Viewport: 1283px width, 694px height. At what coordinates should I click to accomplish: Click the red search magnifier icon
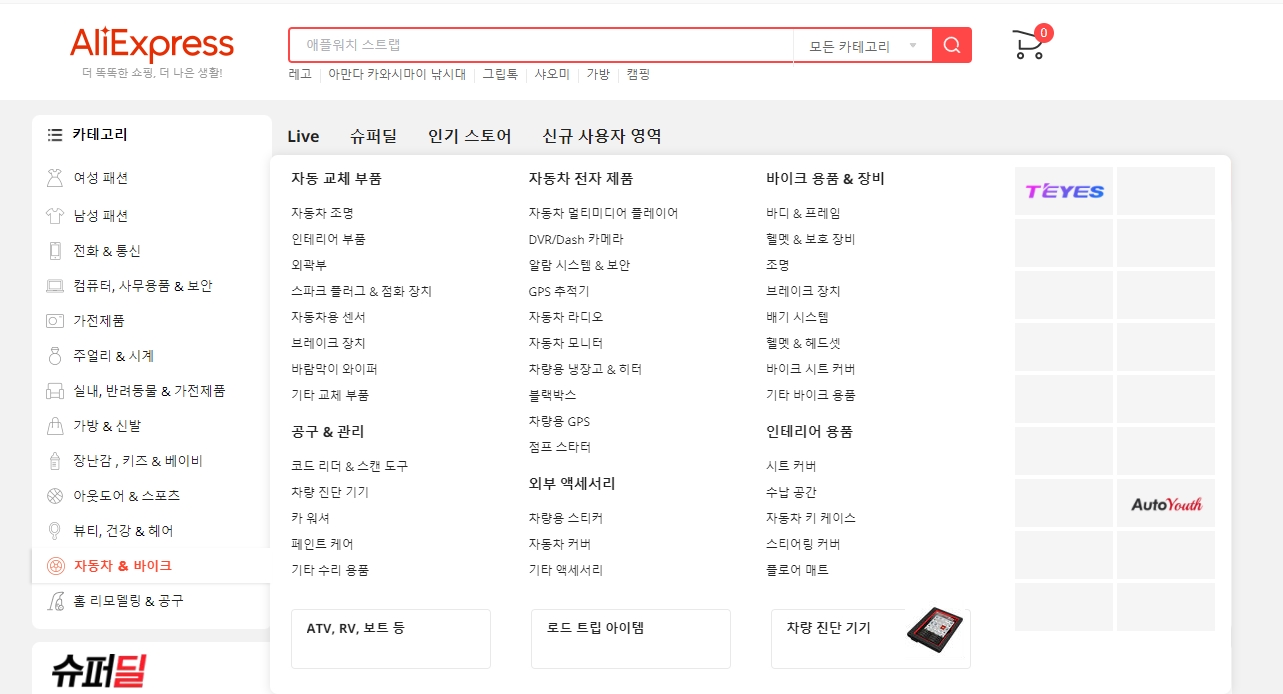click(x=949, y=44)
